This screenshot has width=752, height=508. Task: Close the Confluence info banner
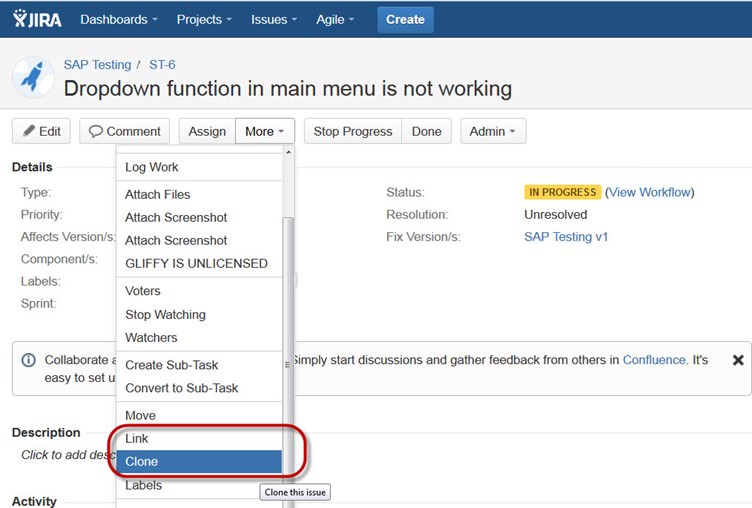pyautogui.click(x=738, y=360)
